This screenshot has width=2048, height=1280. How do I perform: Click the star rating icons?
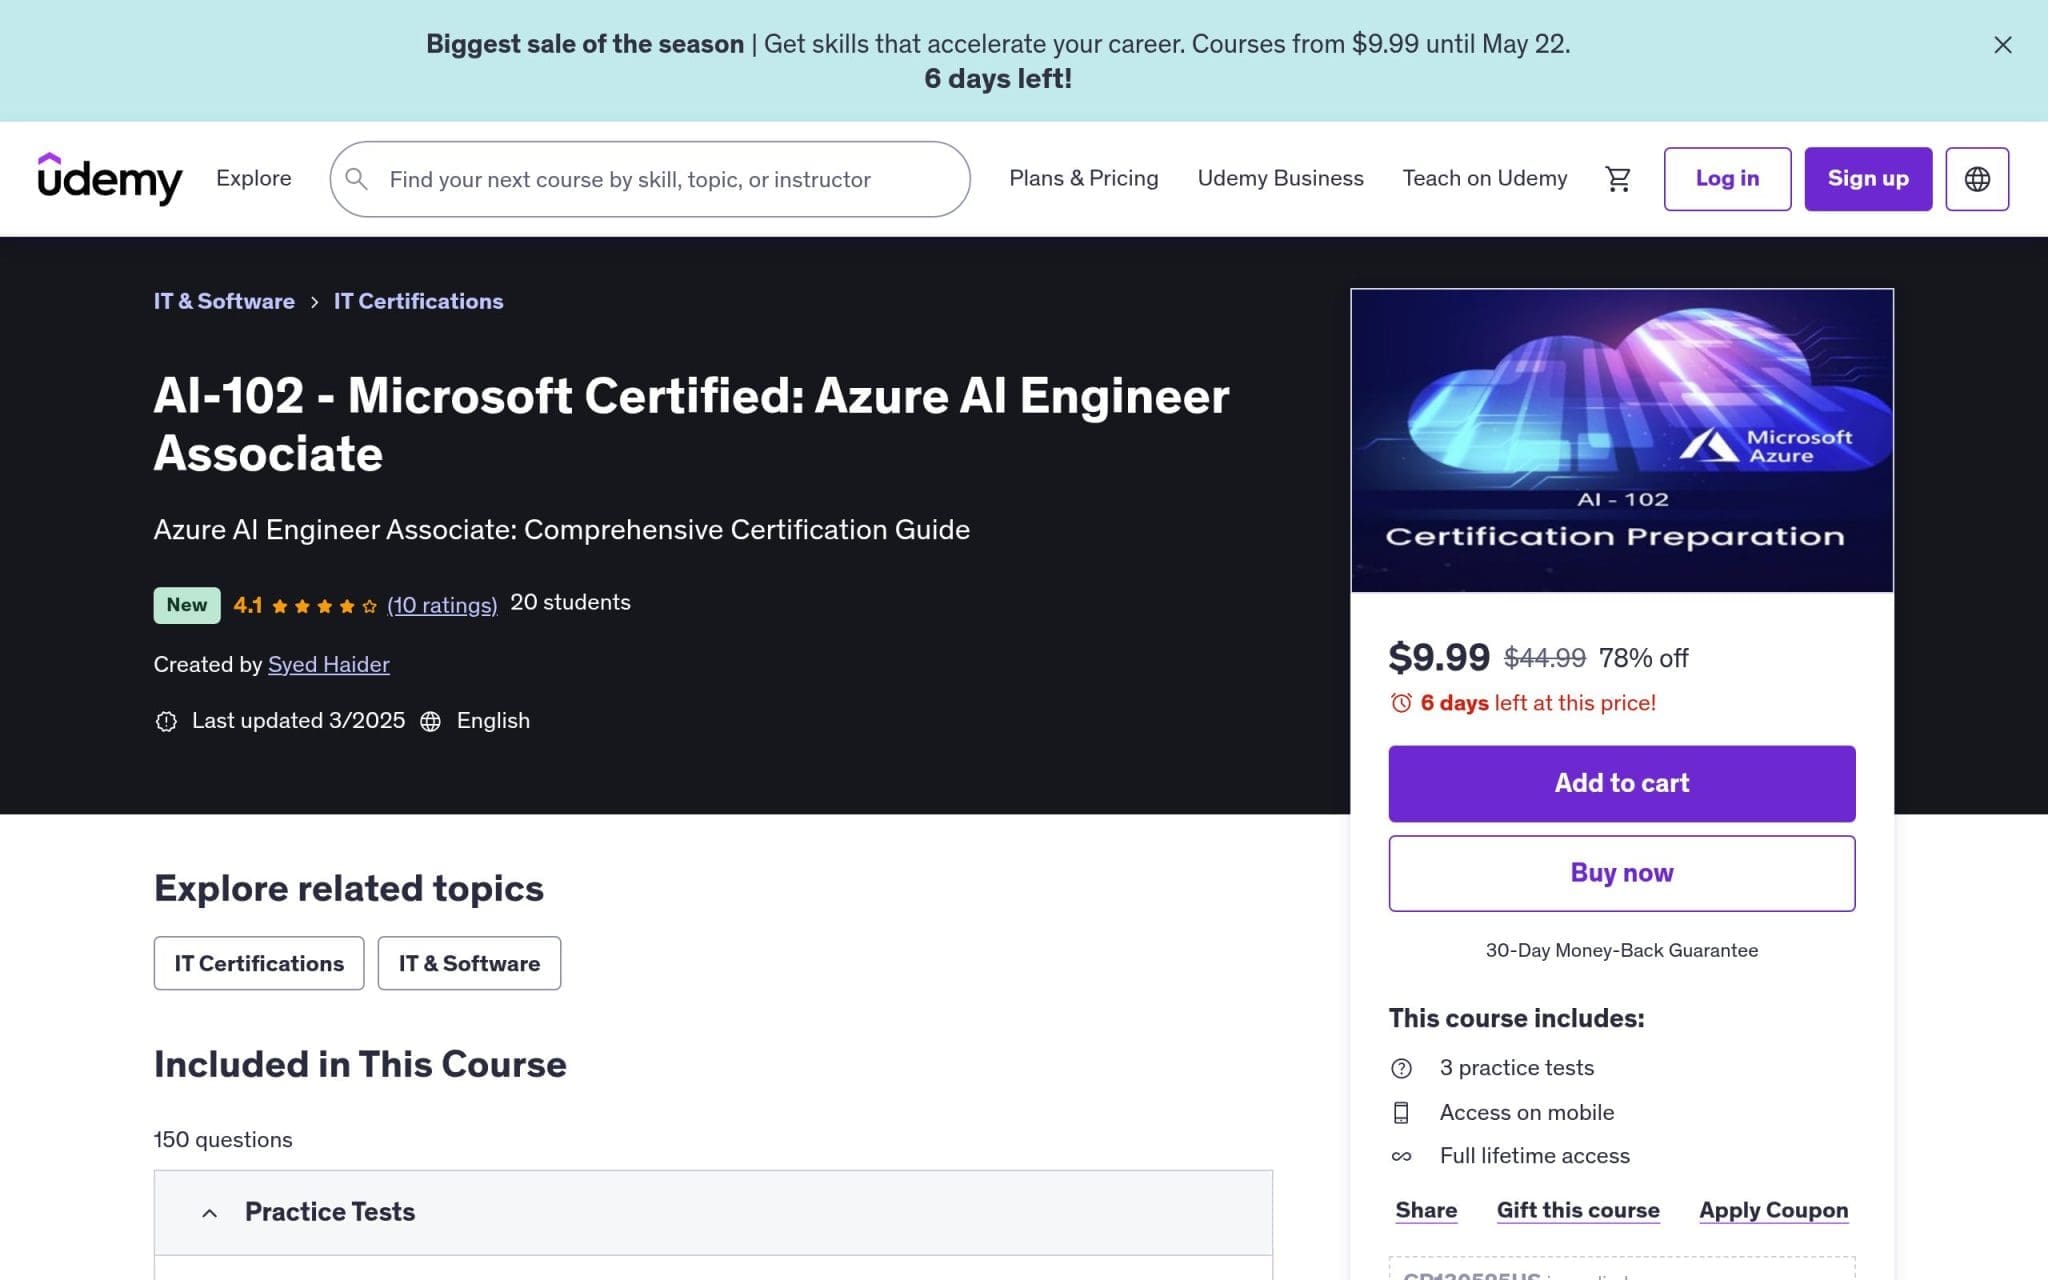click(324, 606)
